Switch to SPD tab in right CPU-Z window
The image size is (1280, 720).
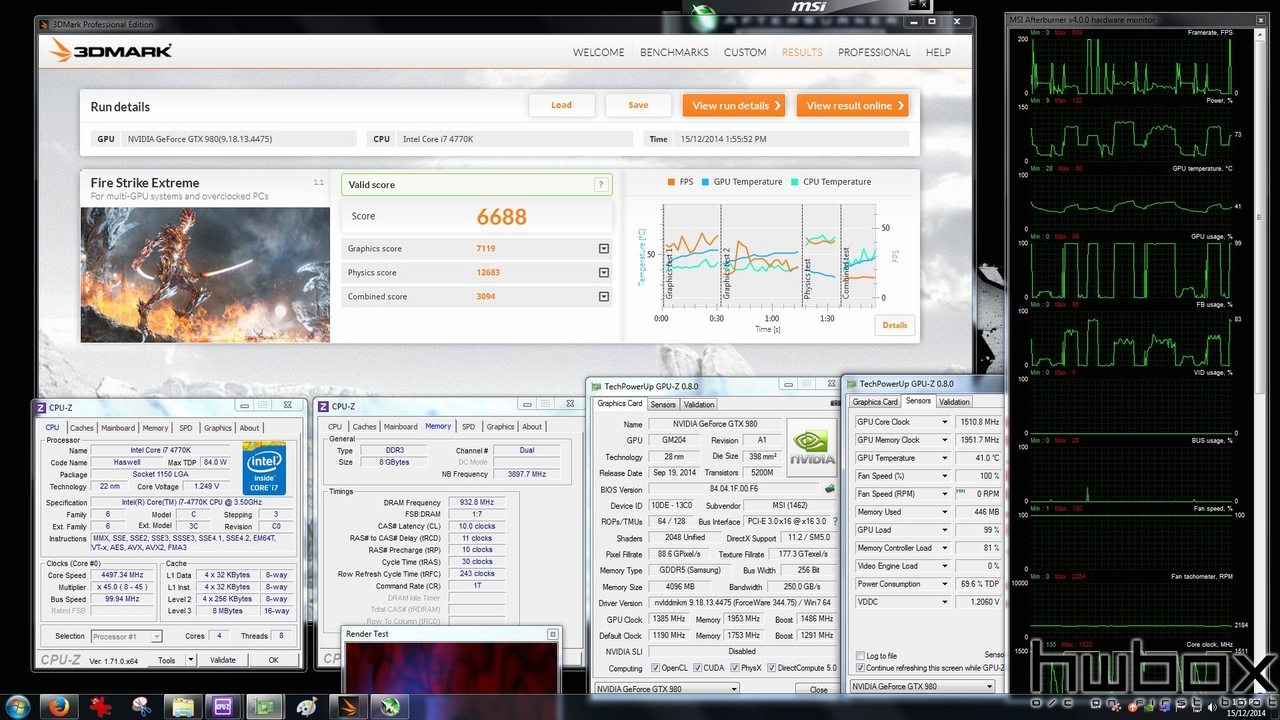coord(468,426)
